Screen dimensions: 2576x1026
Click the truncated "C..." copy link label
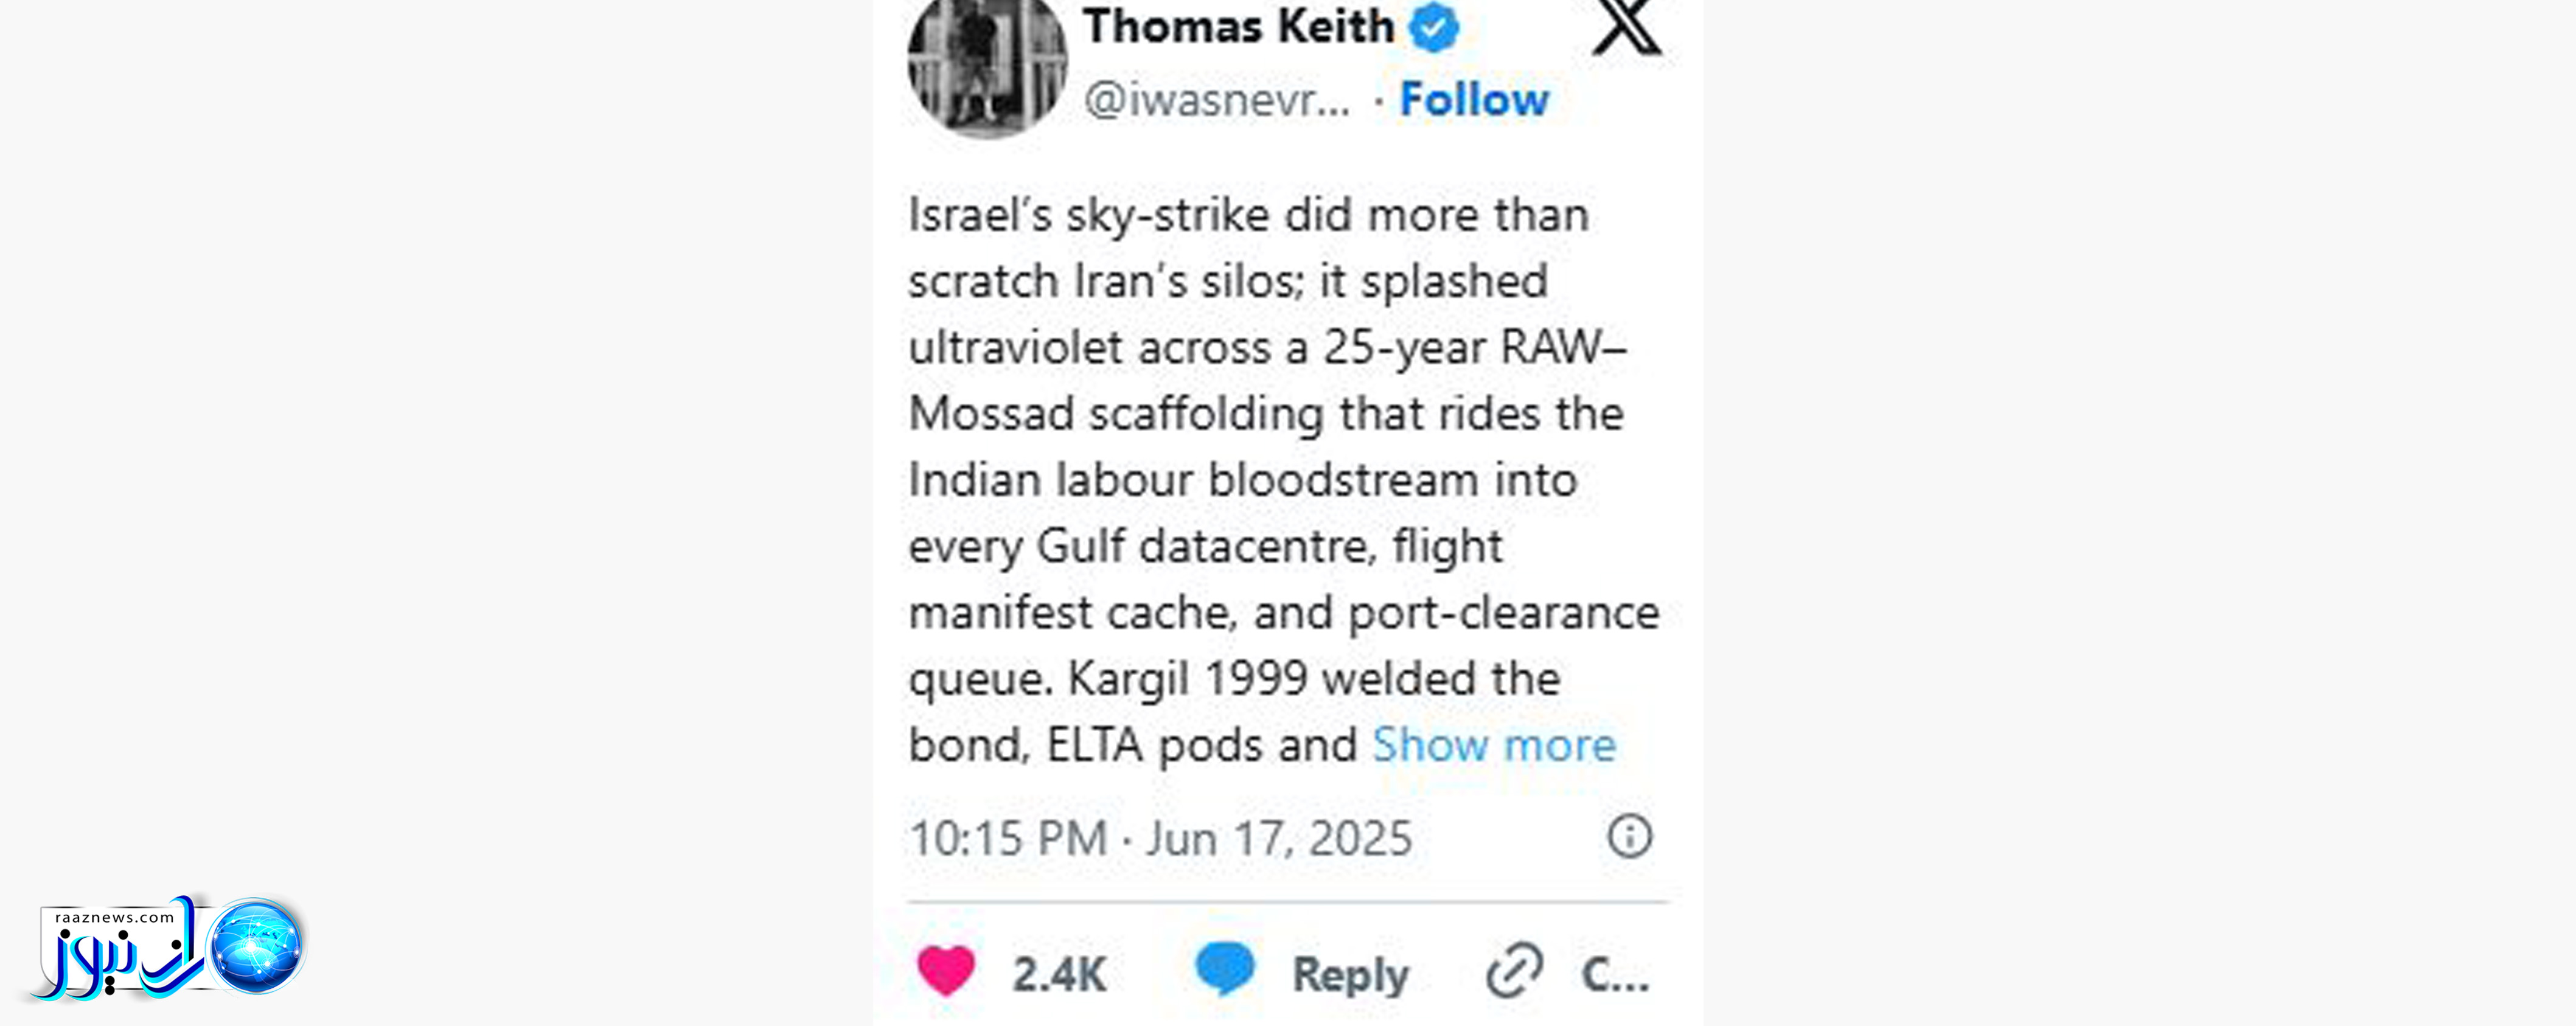click(x=1614, y=974)
